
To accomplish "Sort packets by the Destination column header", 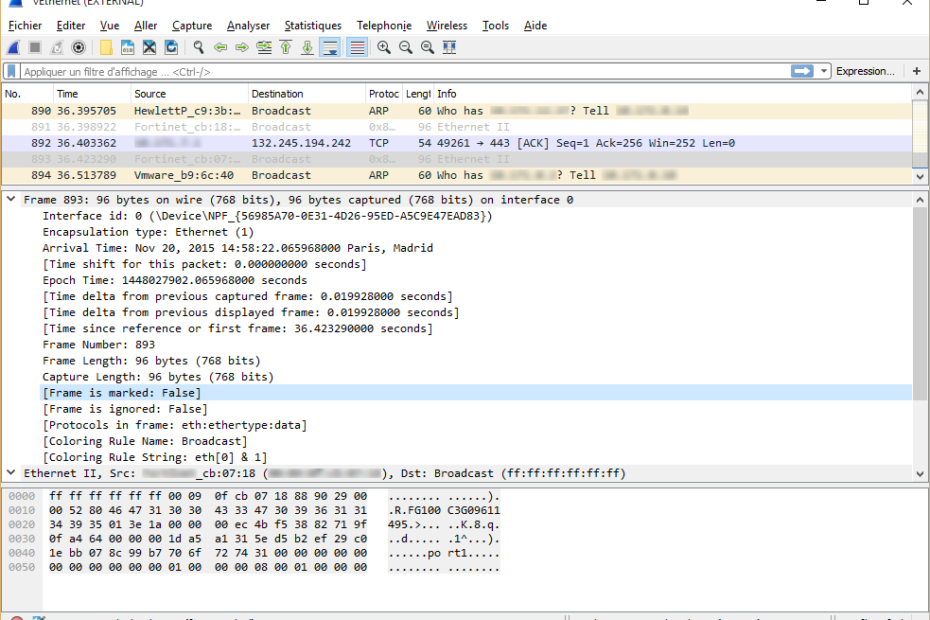I will (307, 94).
